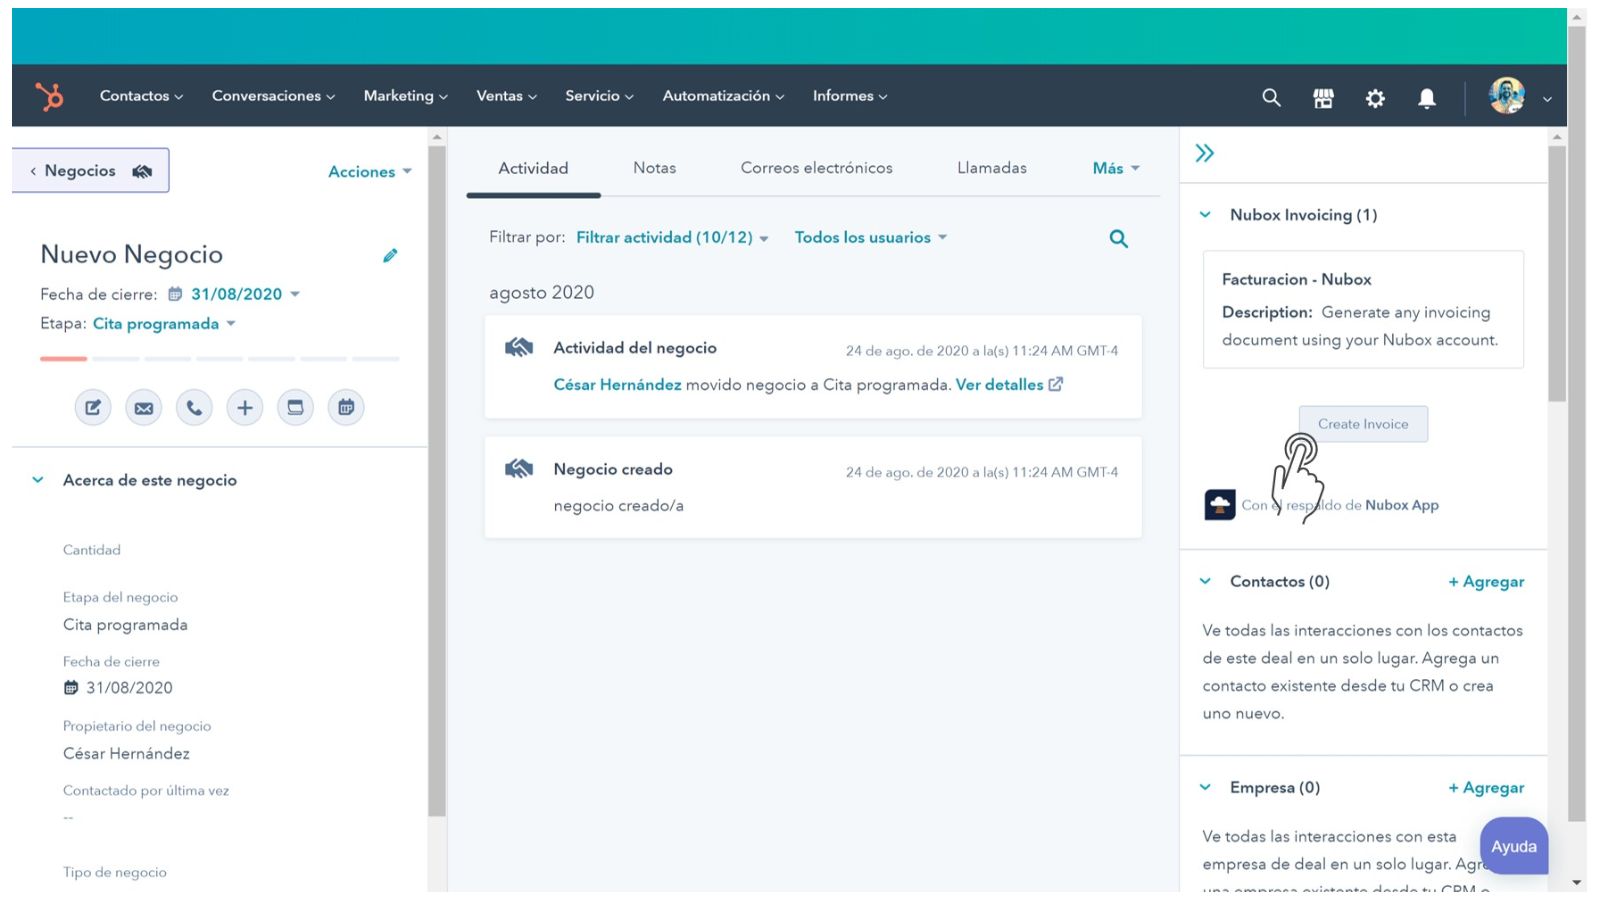
Task: Open search with the magnifier icon
Action: 1270,97
